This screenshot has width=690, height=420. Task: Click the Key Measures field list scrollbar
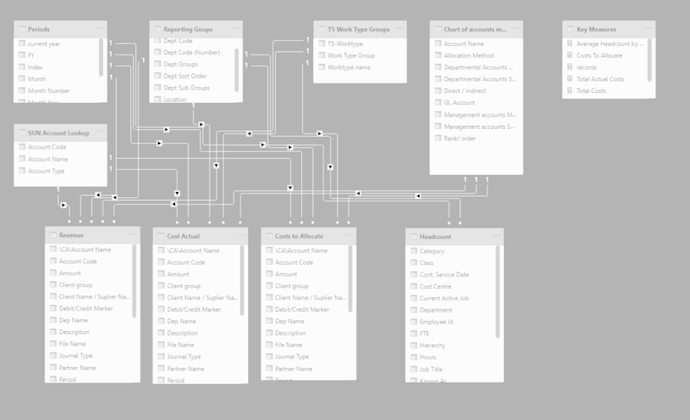tap(649, 60)
